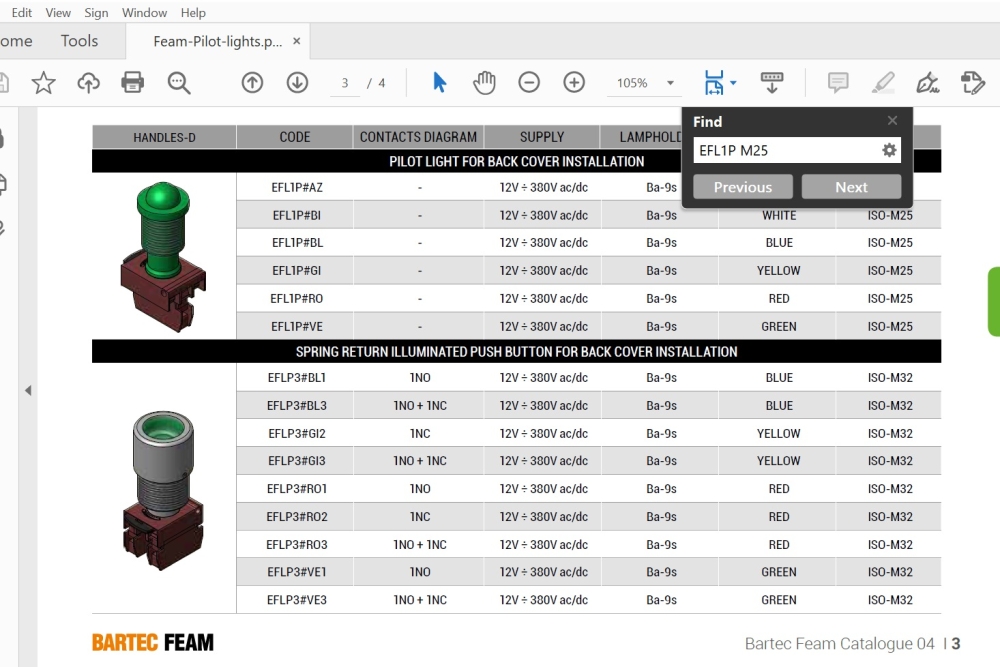Open Find settings gear options
1000x667 pixels.
click(x=889, y=151)
